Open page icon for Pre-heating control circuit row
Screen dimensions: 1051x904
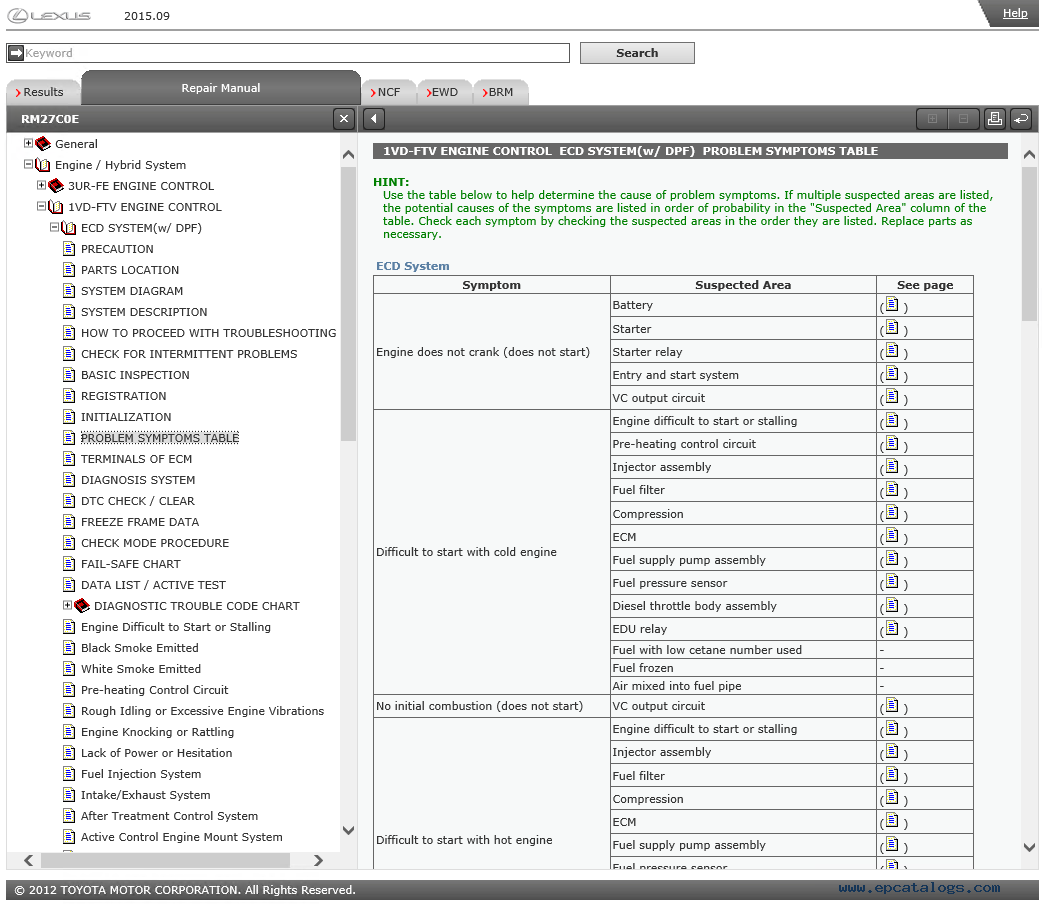(892, 442)
